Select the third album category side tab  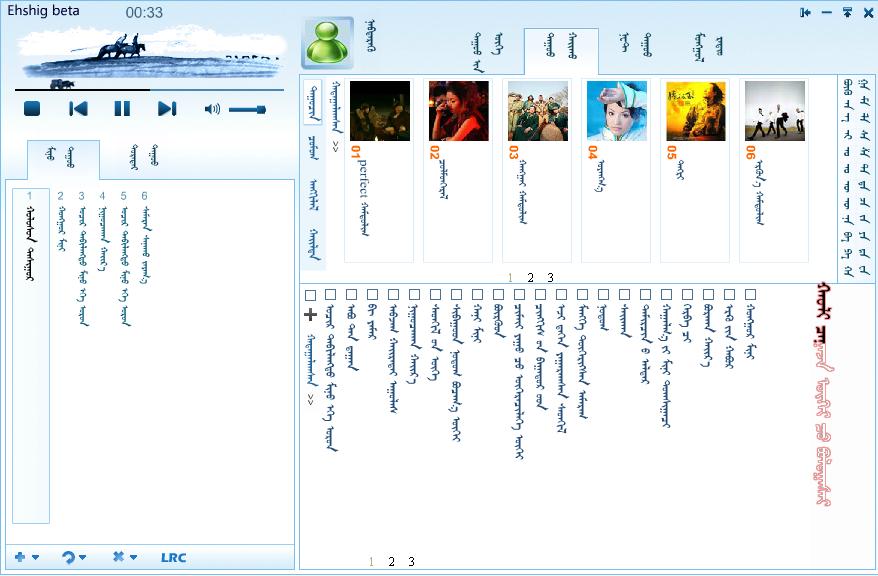[x=313, y=195]
